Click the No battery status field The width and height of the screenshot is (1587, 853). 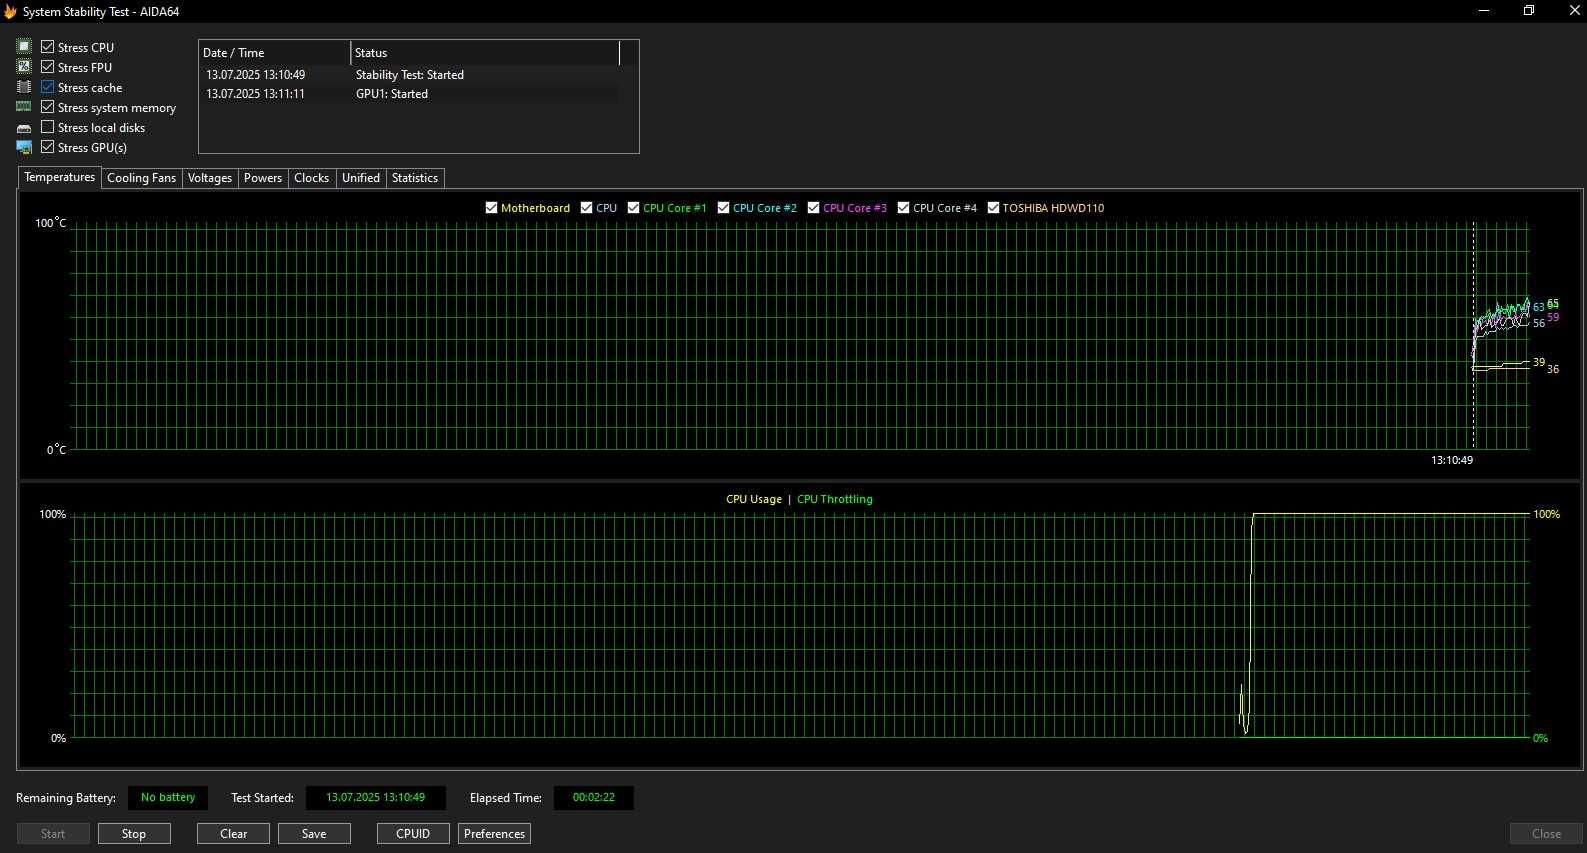[168, 798]
